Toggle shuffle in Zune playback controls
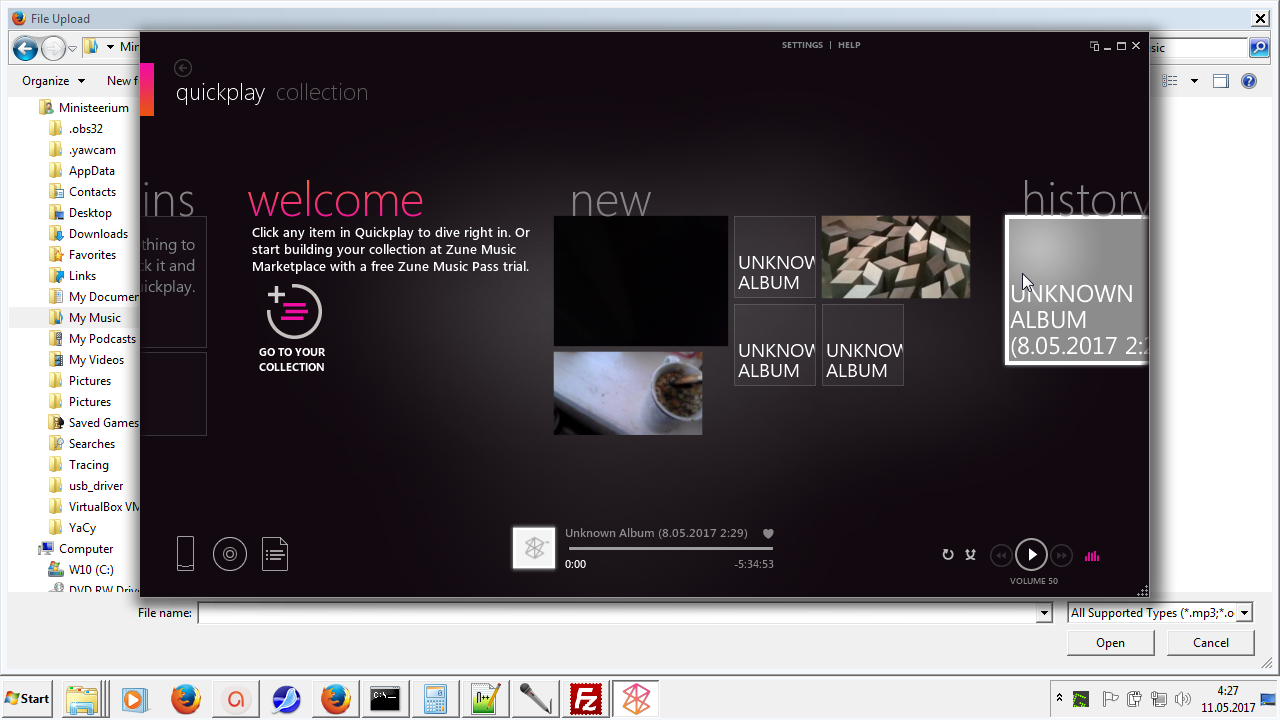 [970, 554]
